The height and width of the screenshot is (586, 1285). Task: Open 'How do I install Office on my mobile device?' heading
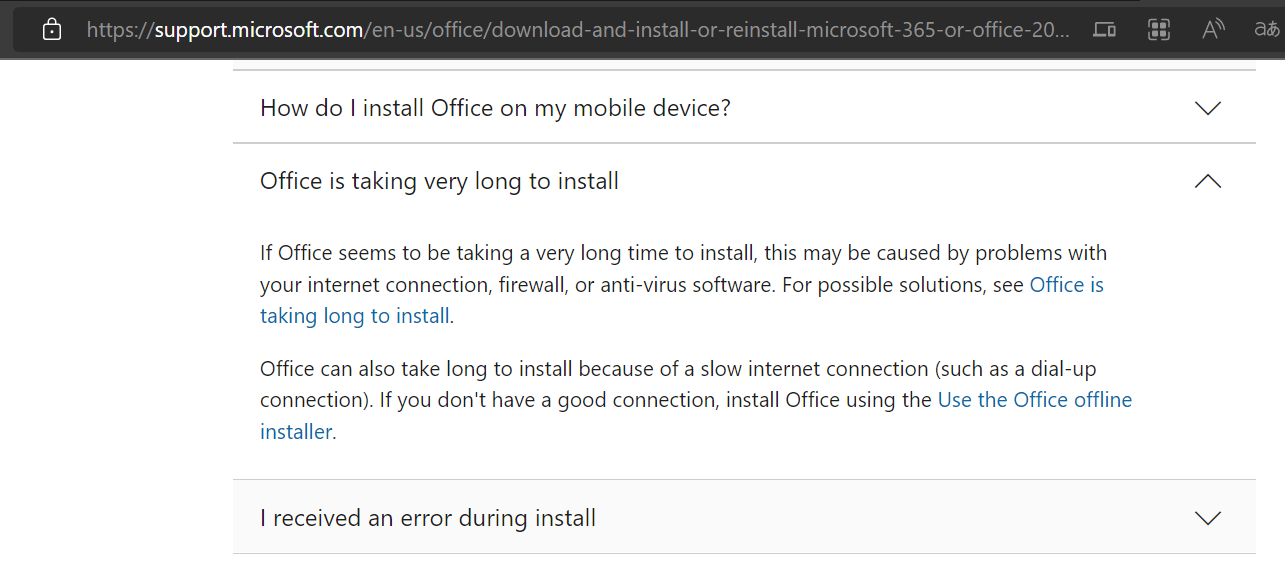(495, 108)
